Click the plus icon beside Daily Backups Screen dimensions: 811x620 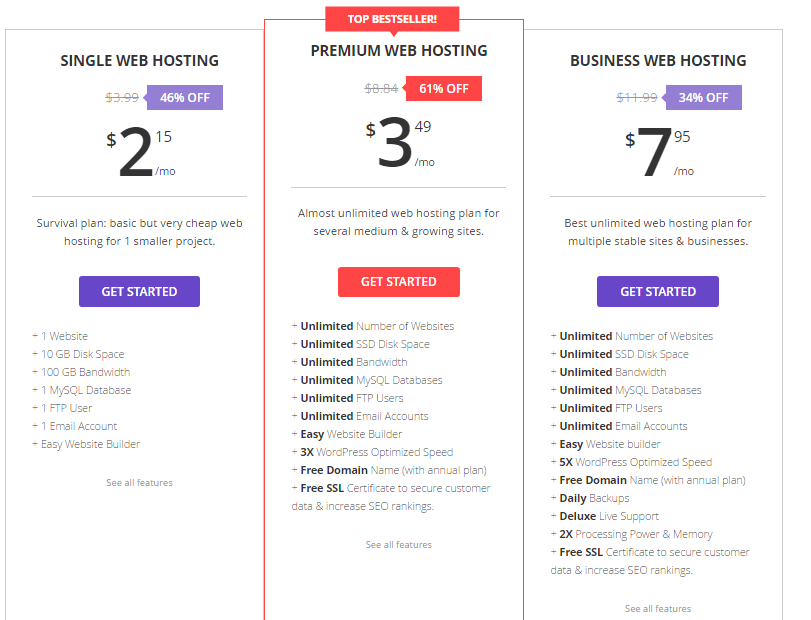[553, 497]
